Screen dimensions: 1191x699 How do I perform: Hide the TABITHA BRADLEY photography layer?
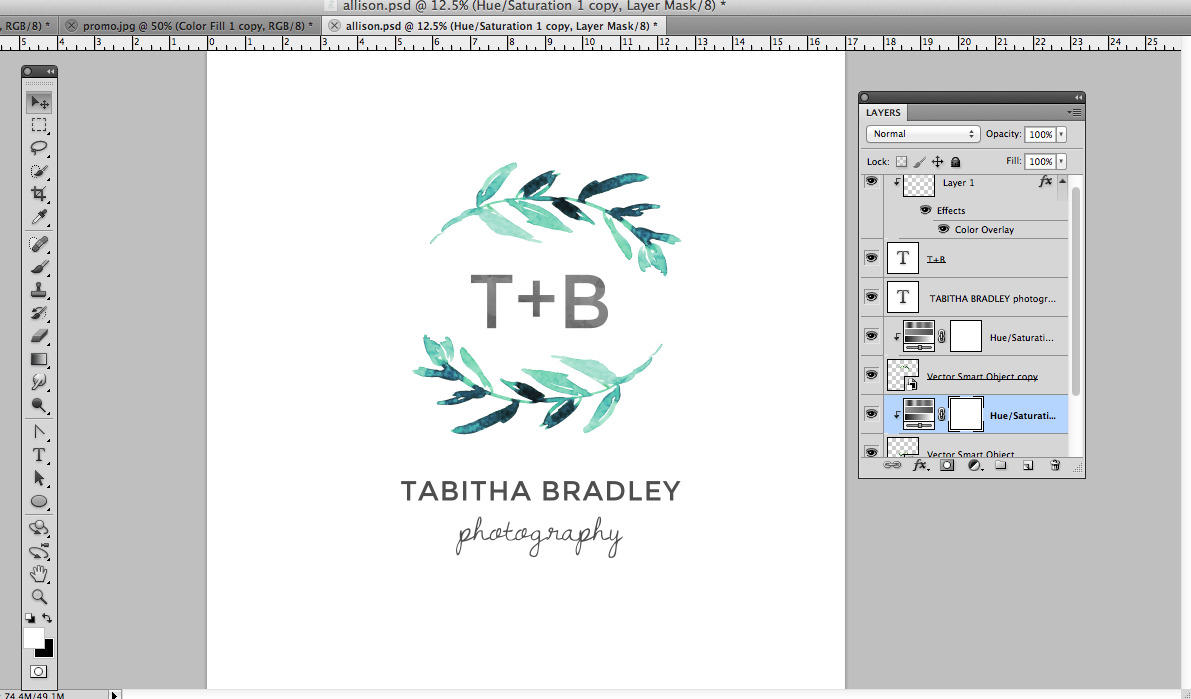pyautogui.click(x=871, y=297)
